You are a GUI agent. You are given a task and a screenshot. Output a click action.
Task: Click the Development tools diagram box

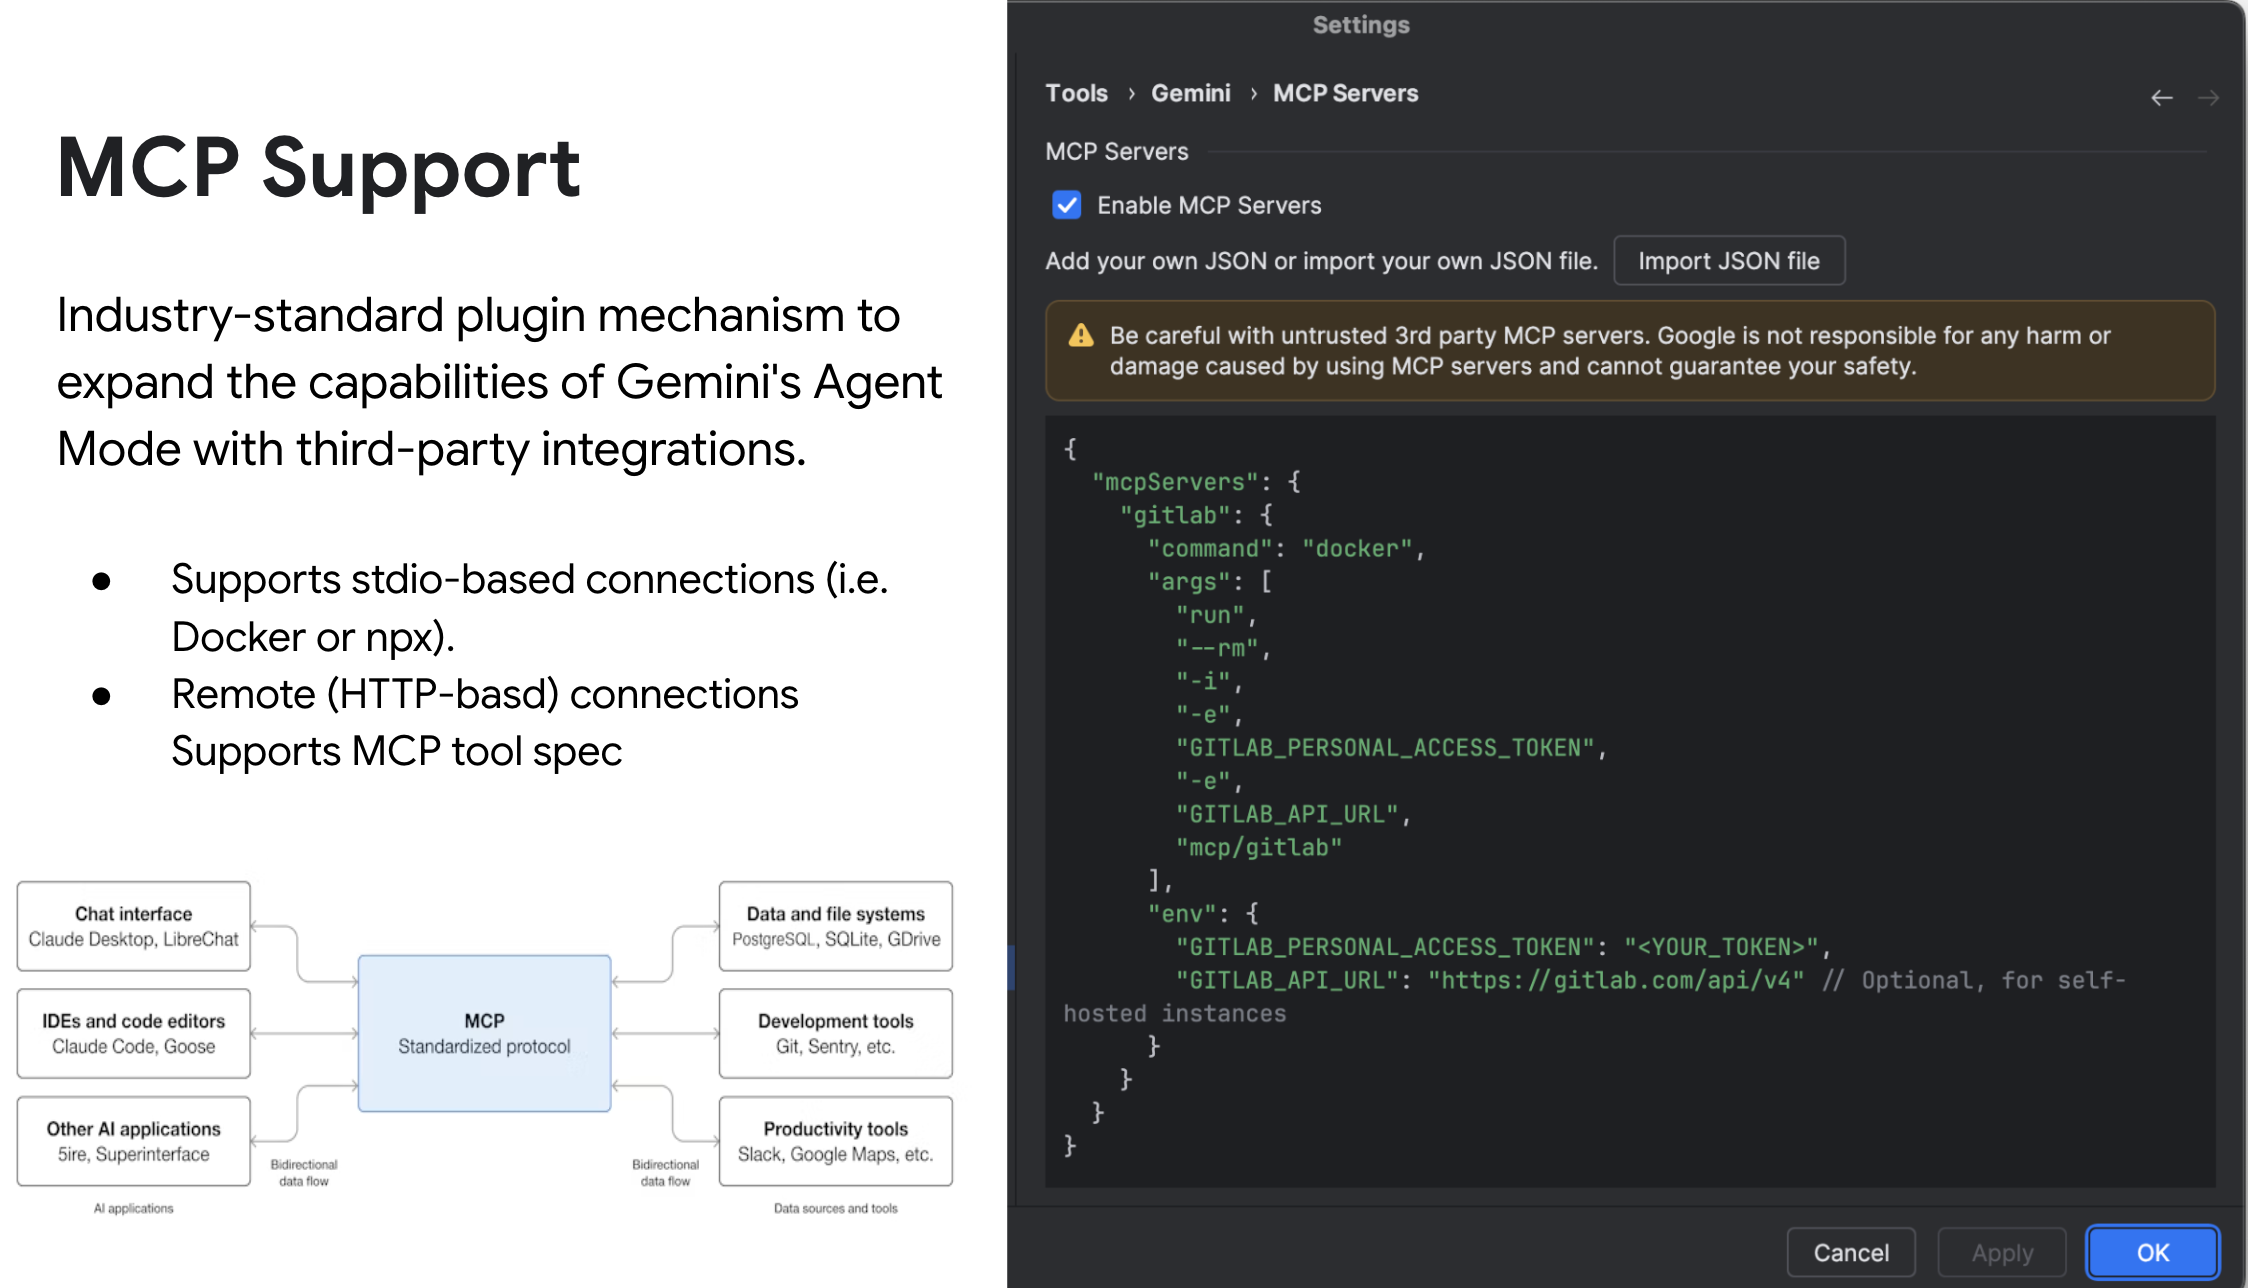click(x=835, y=1033)
